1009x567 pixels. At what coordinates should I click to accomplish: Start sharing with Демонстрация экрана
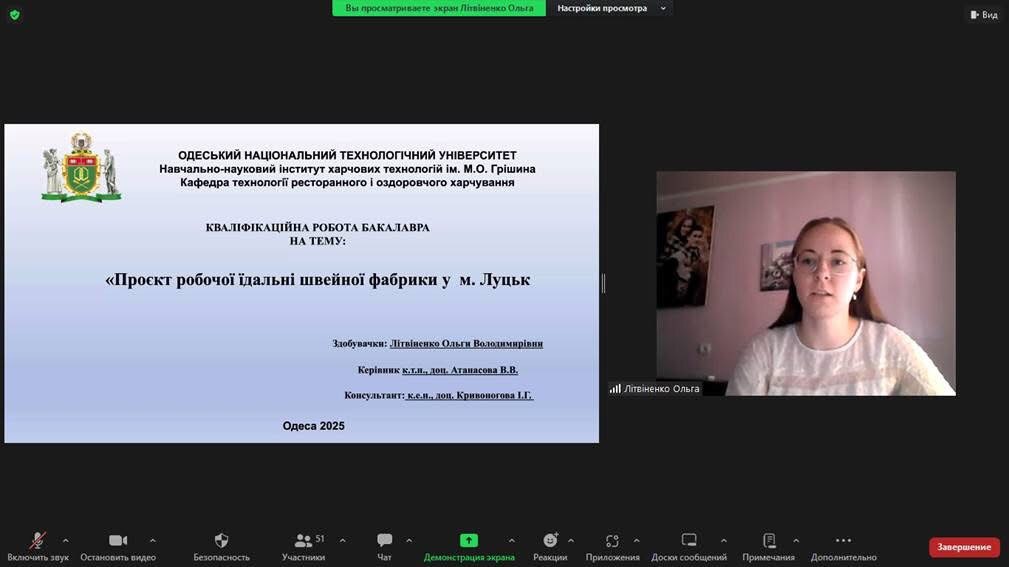[x=469, y=546]
